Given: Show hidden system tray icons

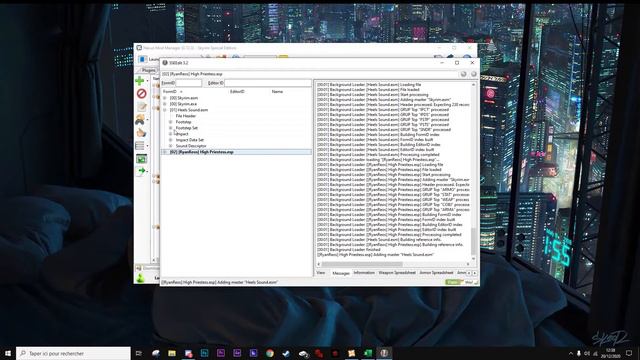Looking at the screenshot, I should [571, 353].
